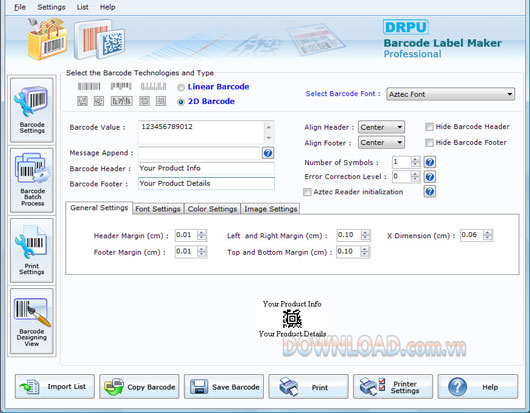This screenshot has width=530, height=413.
Task: Switch to Image Settings tab
Action: (271, 209)
